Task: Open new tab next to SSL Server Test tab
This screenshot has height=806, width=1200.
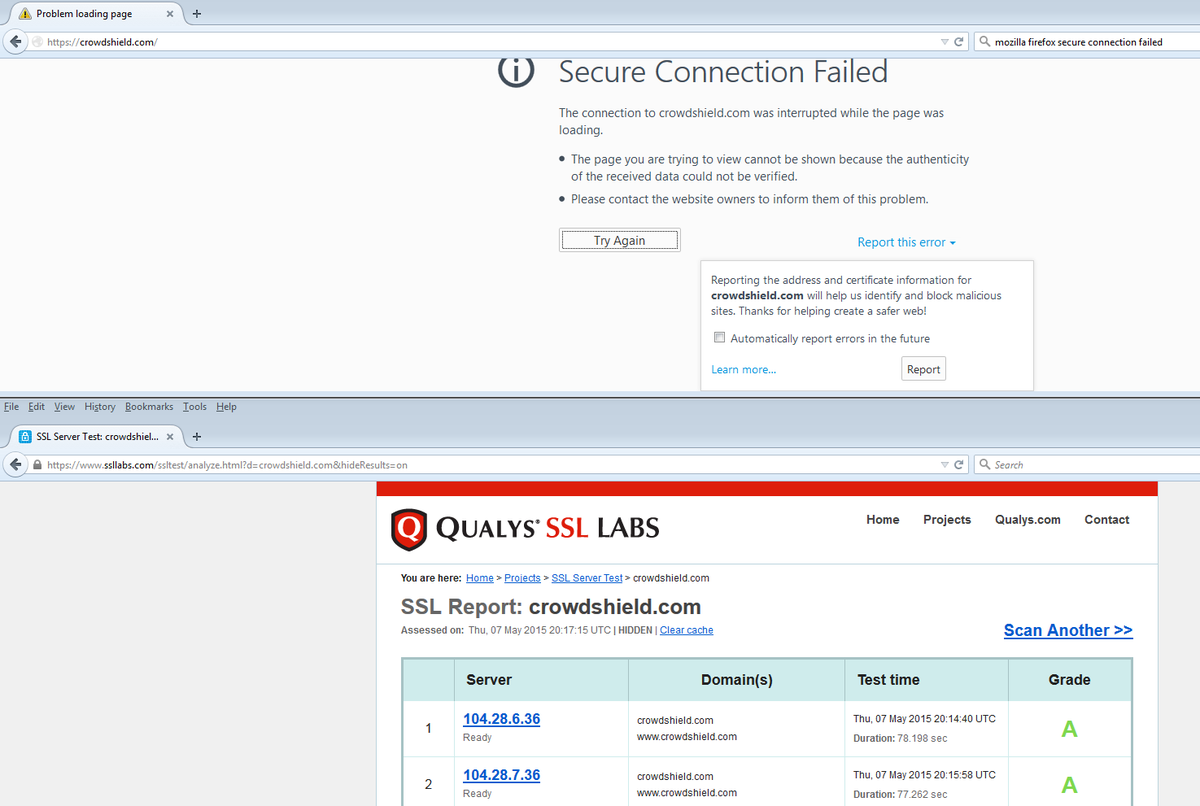Action: point(196,437)
